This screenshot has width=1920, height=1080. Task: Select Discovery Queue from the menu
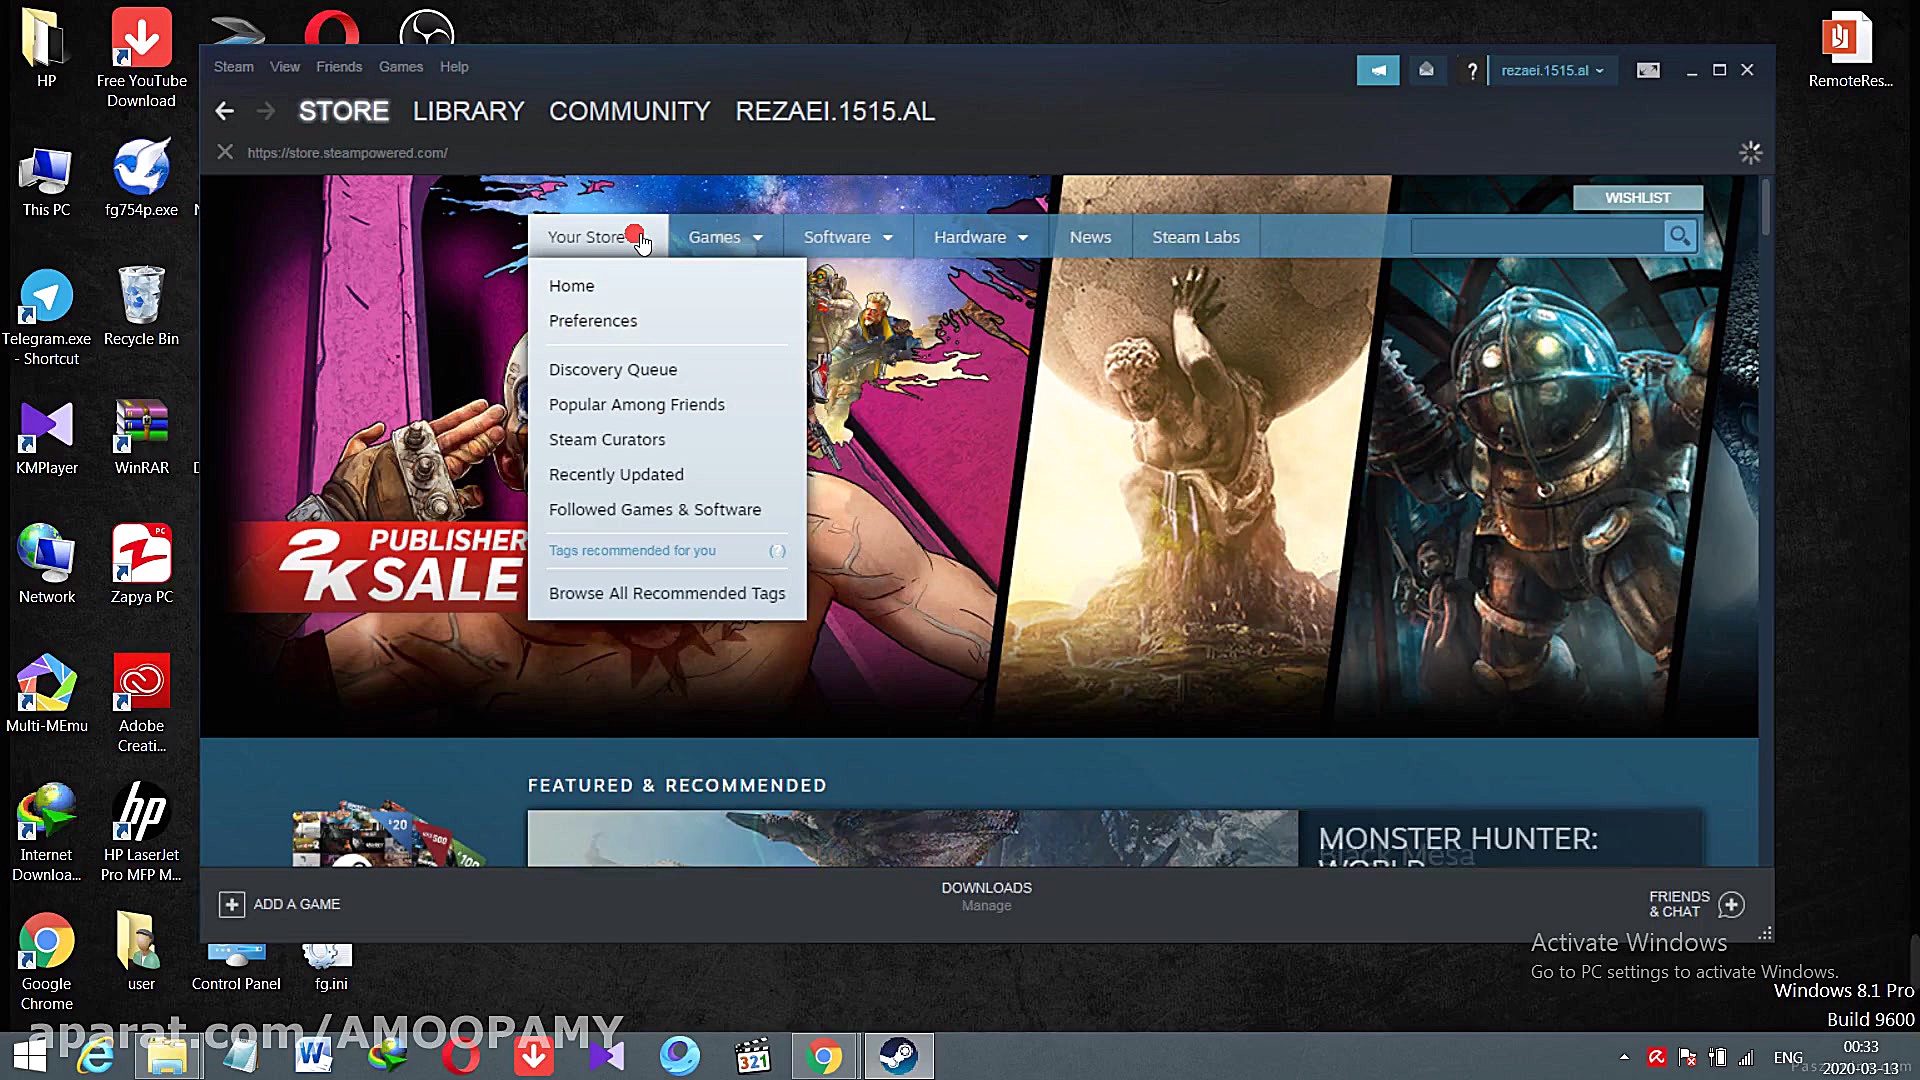612,369
